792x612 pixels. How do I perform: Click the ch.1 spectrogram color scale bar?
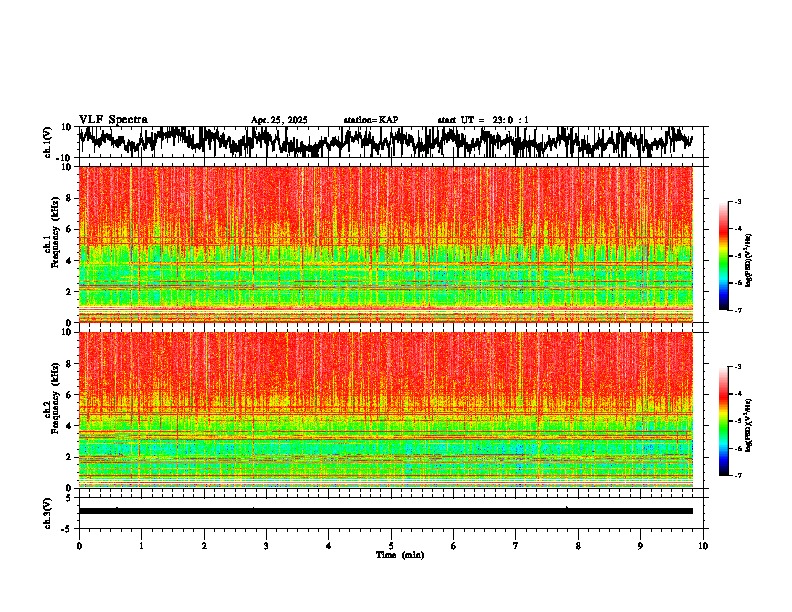(x=723, y=256)
